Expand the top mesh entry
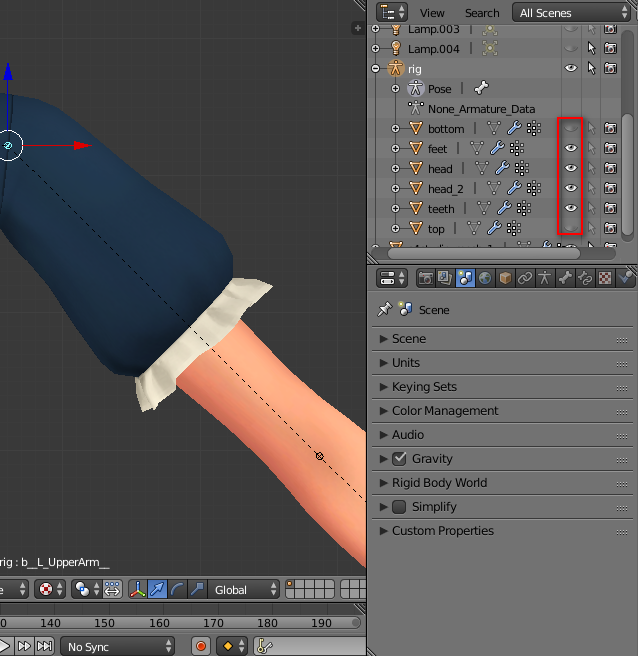The height and width of the screenshot is (656, 638). tap(395, 228)
